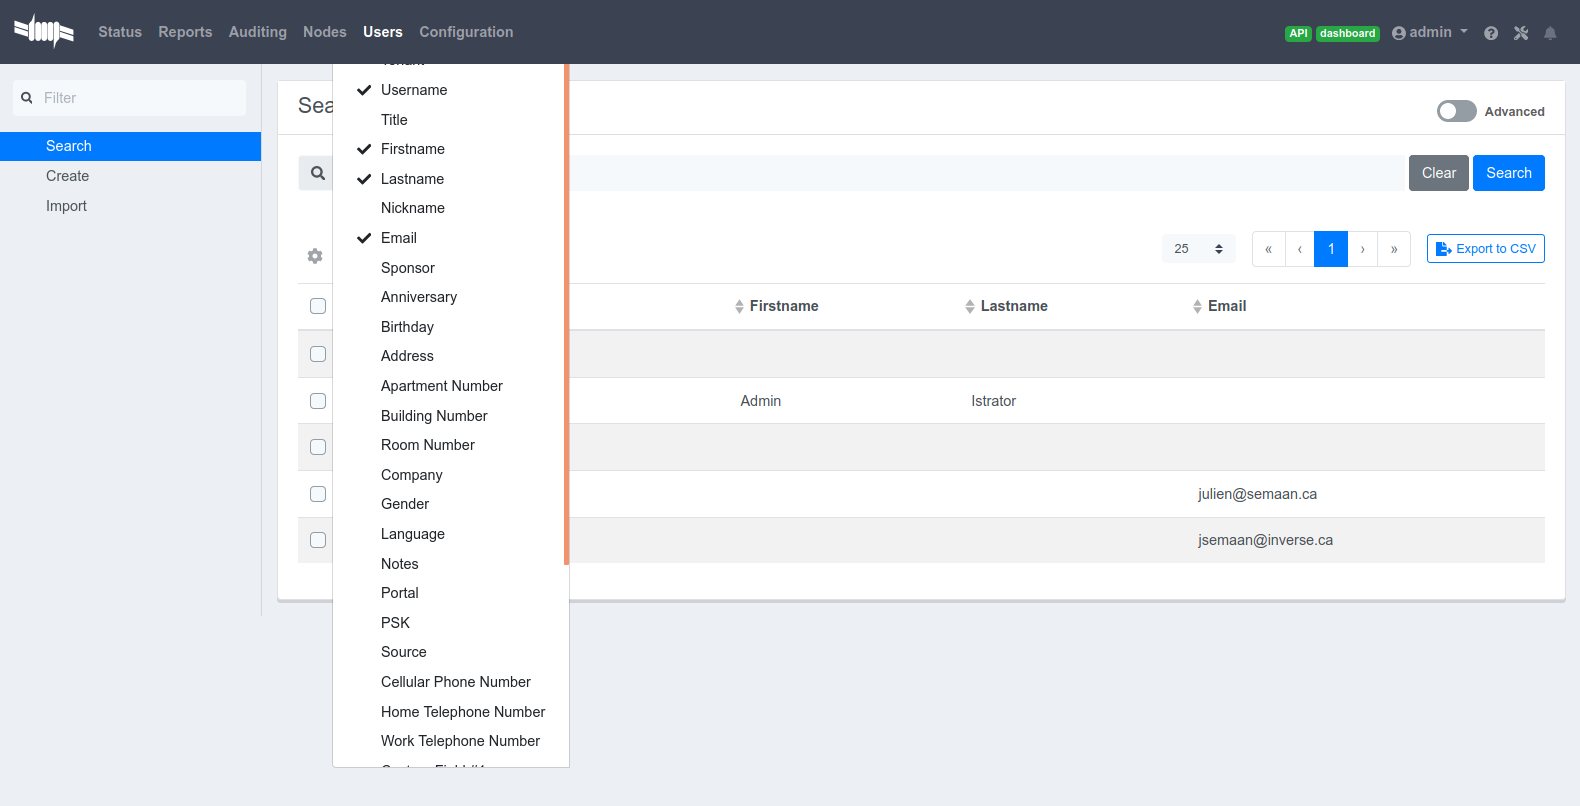Open the tools wrench icon in navbar

1521,33
